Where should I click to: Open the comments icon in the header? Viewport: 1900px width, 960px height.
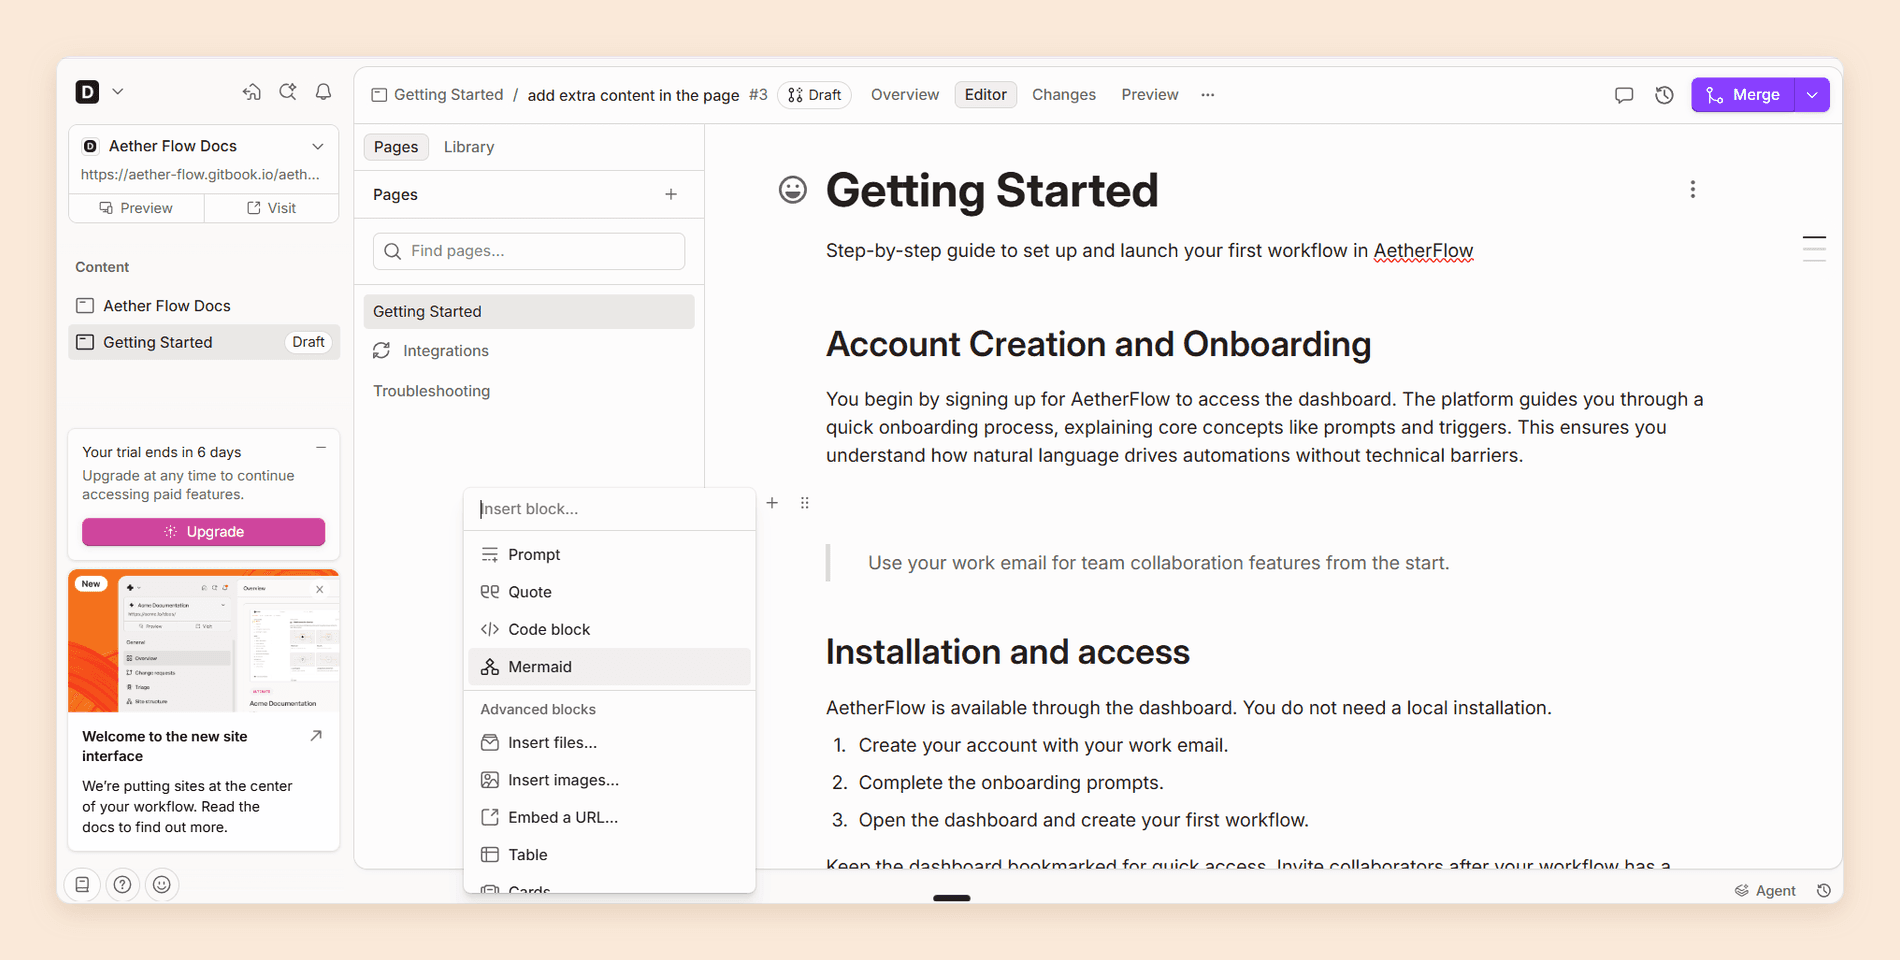click(x=1624, y=95)
